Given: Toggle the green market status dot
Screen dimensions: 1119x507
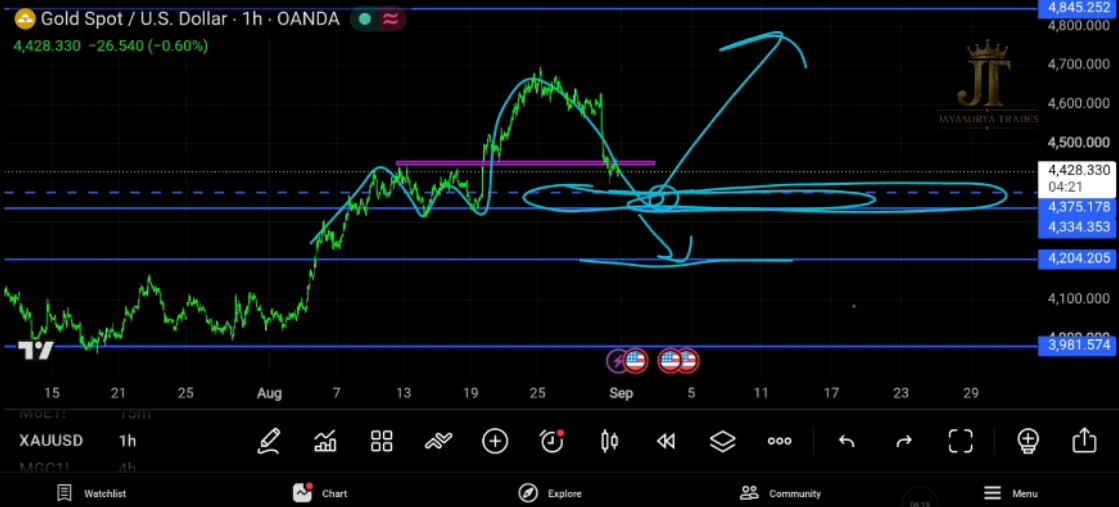Looking at the screenshot, I should point(365,19).
